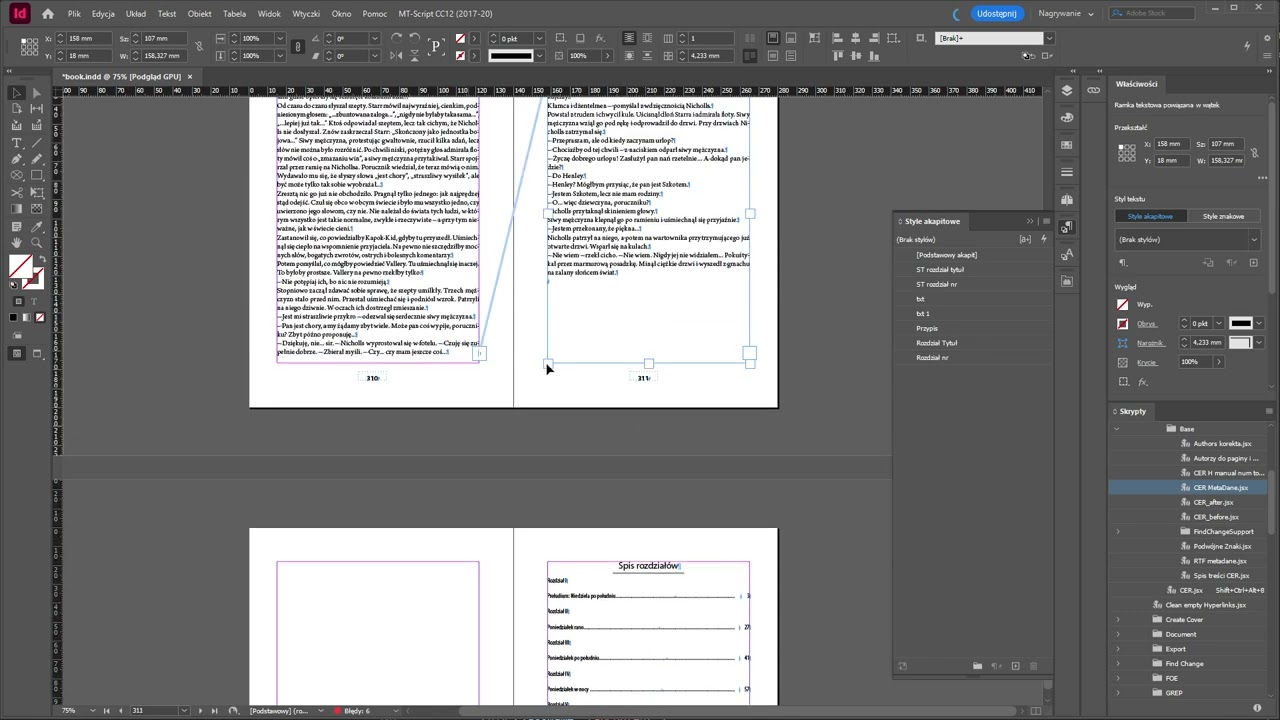This screenshot has height=720, width=1280.
Task: Toggle the width-height link in Właściwości panel
Action: click(1254, 152)
